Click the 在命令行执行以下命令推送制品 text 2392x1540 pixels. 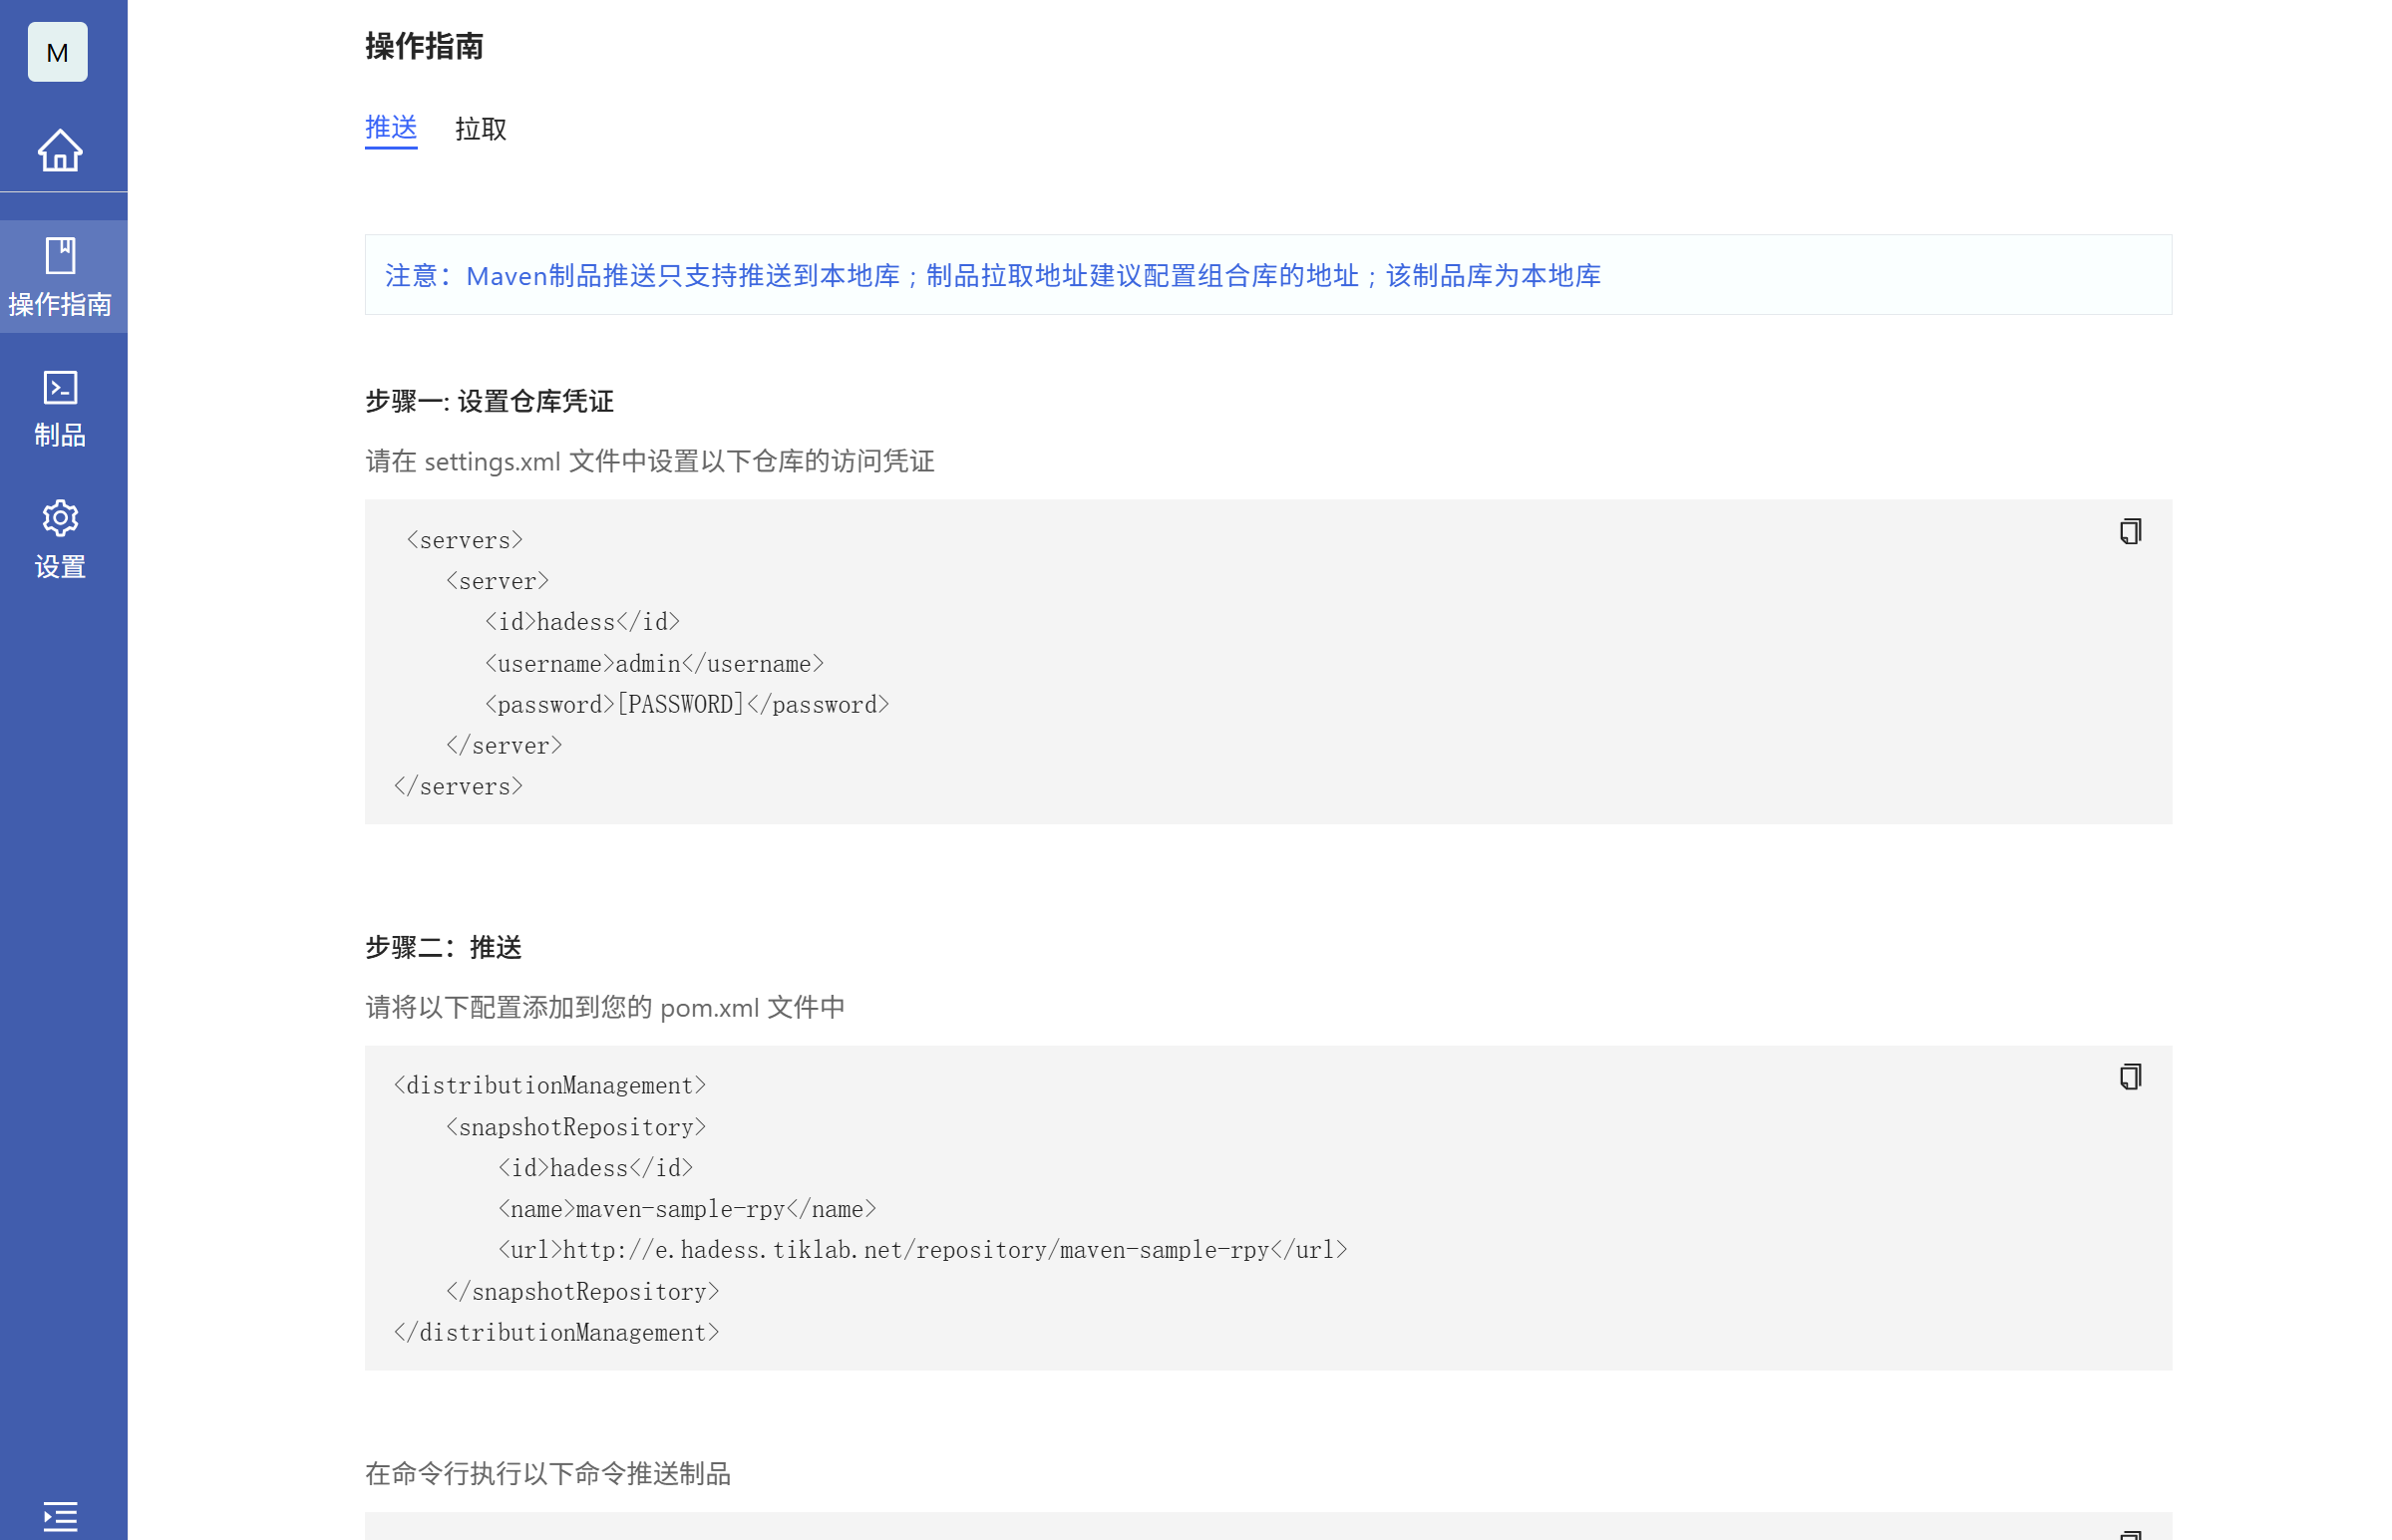pos(547,1473)
